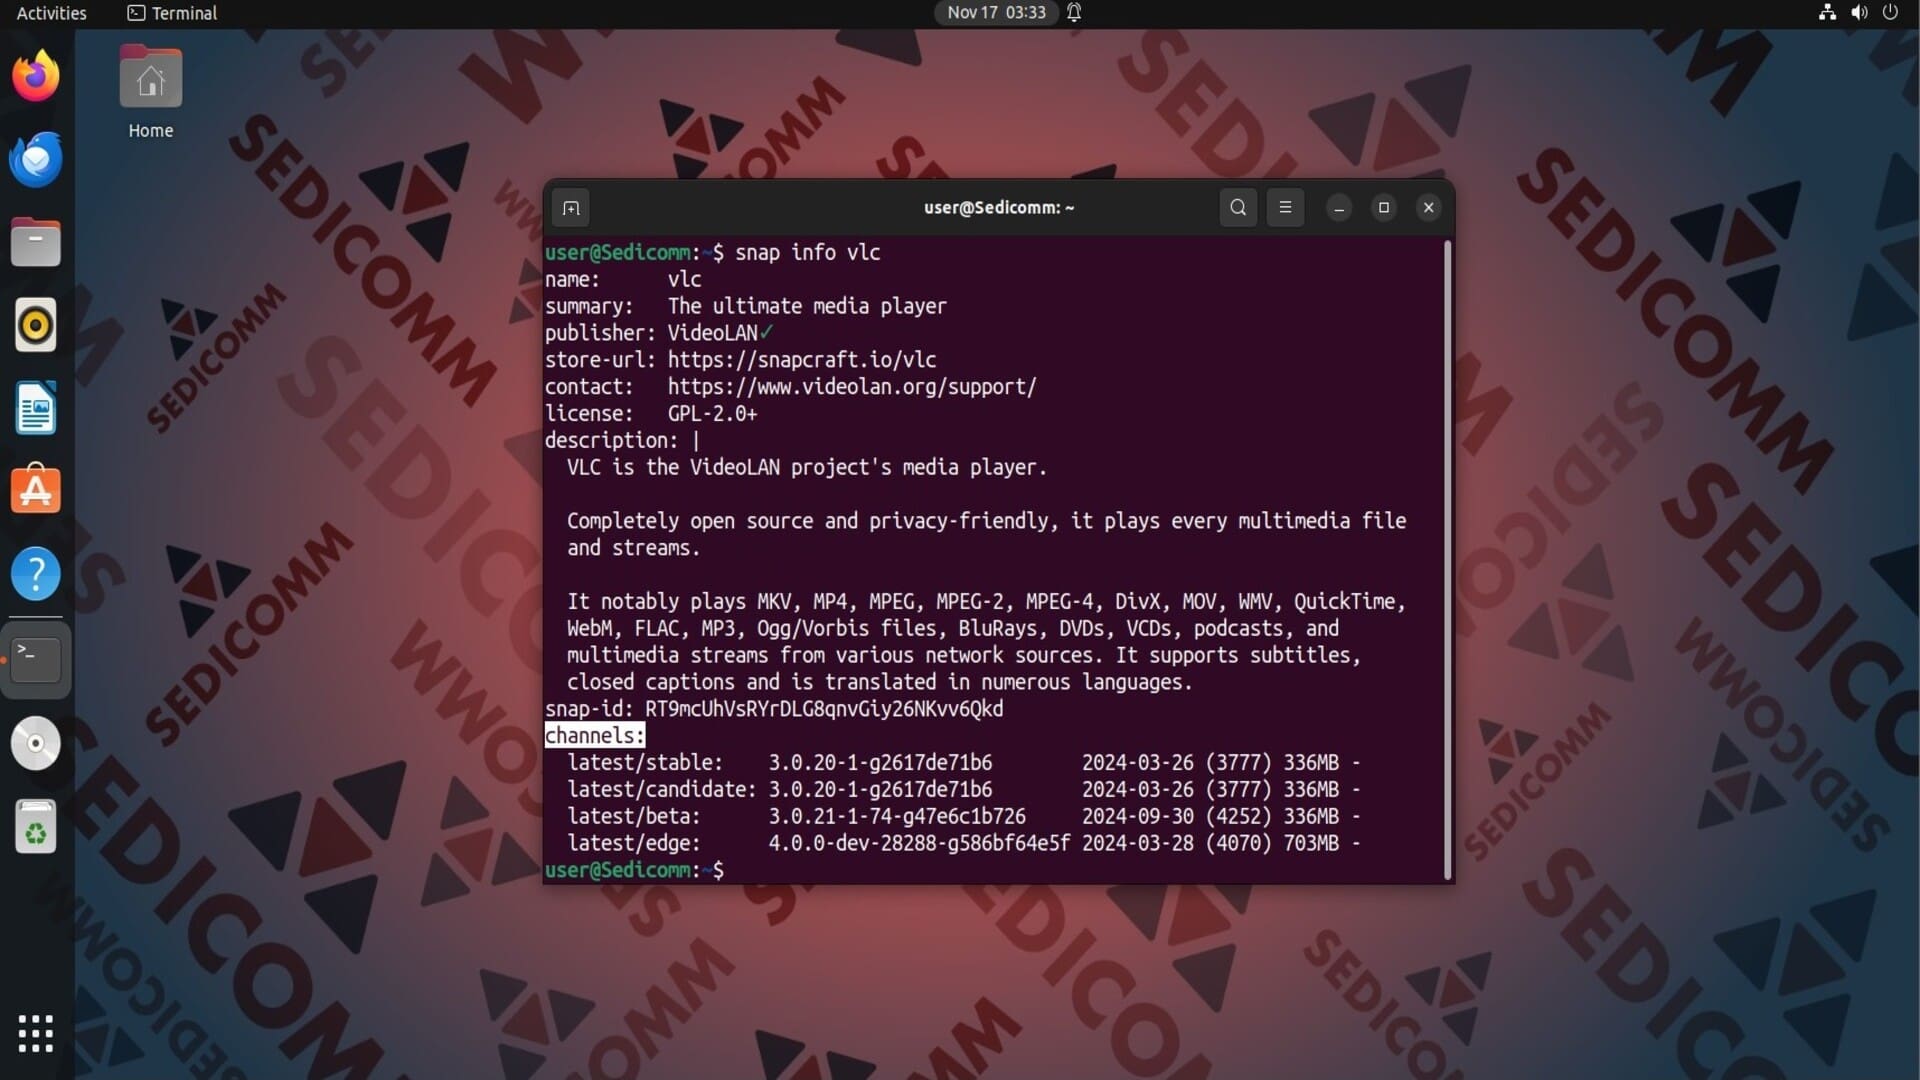Screen dimensions: 1920x1080
Task: Open Thunderbird mail from the dock
Action: (x=36, y=160)
